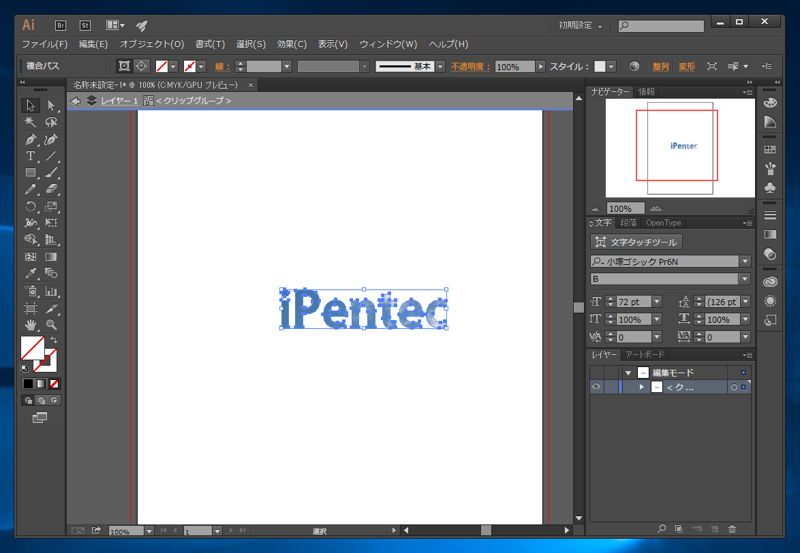Open the stroke weight dropdown
The height and width of the screenshot is (553, 800).
click(287, 66)
